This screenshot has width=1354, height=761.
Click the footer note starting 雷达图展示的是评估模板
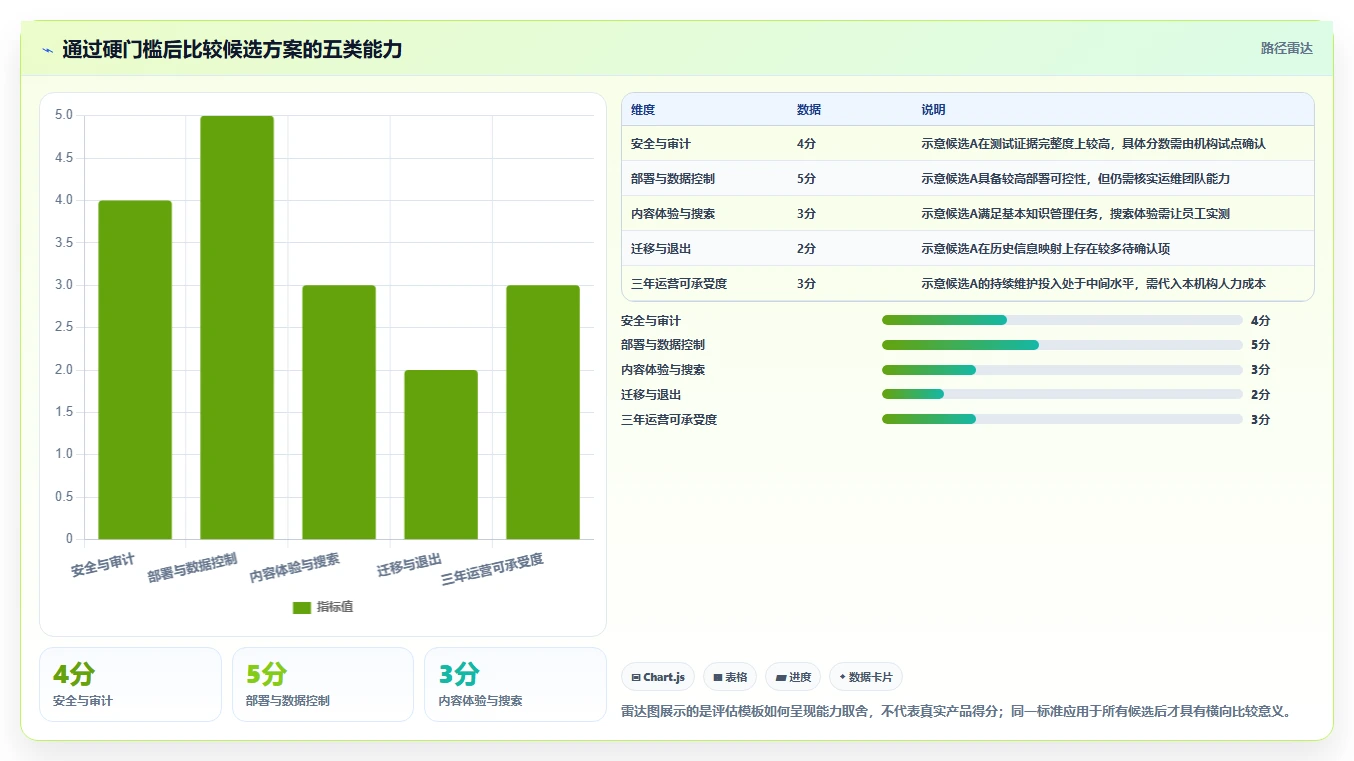coord(957,712)
